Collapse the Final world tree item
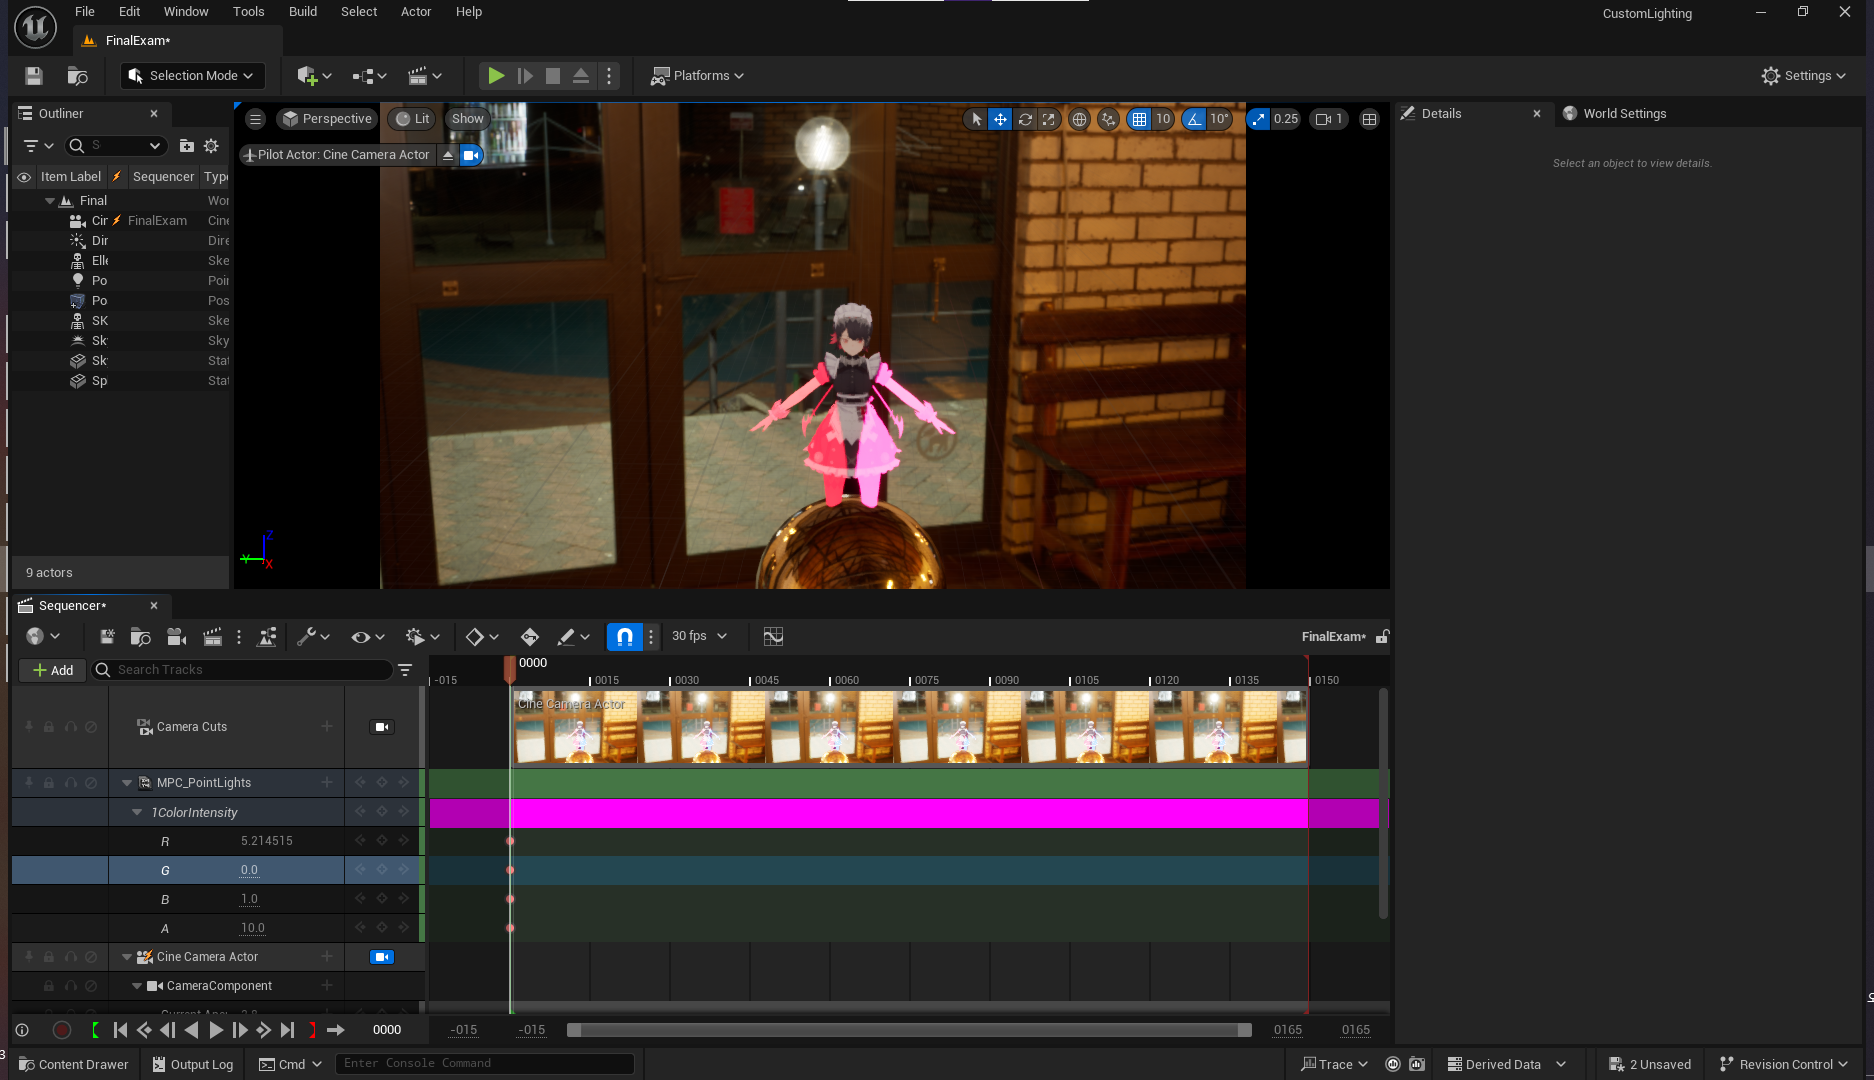Viewport: 1874px width, 1080px height. pyautogui.click(x=50, y=201)
